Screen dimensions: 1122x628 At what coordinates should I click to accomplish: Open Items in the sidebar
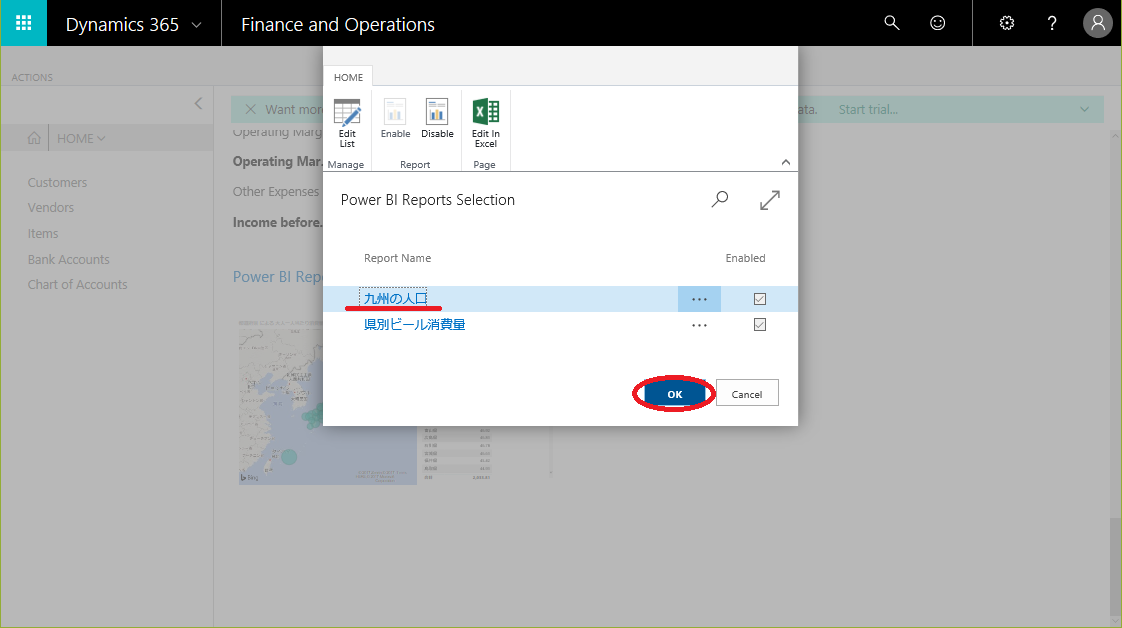43,233
